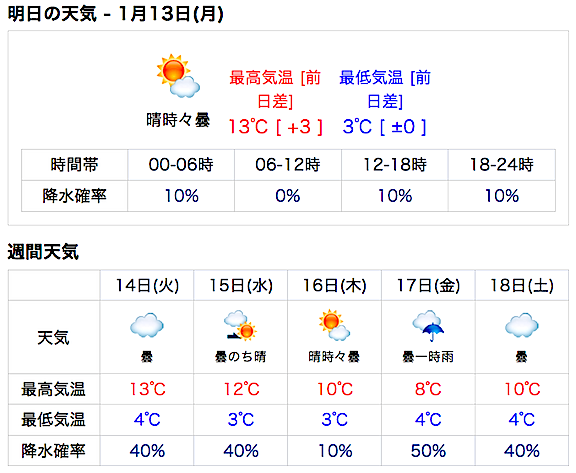Click the 降水確率 row label in weekly table
This screenshot has height=473, width=576.
point(53,451)
